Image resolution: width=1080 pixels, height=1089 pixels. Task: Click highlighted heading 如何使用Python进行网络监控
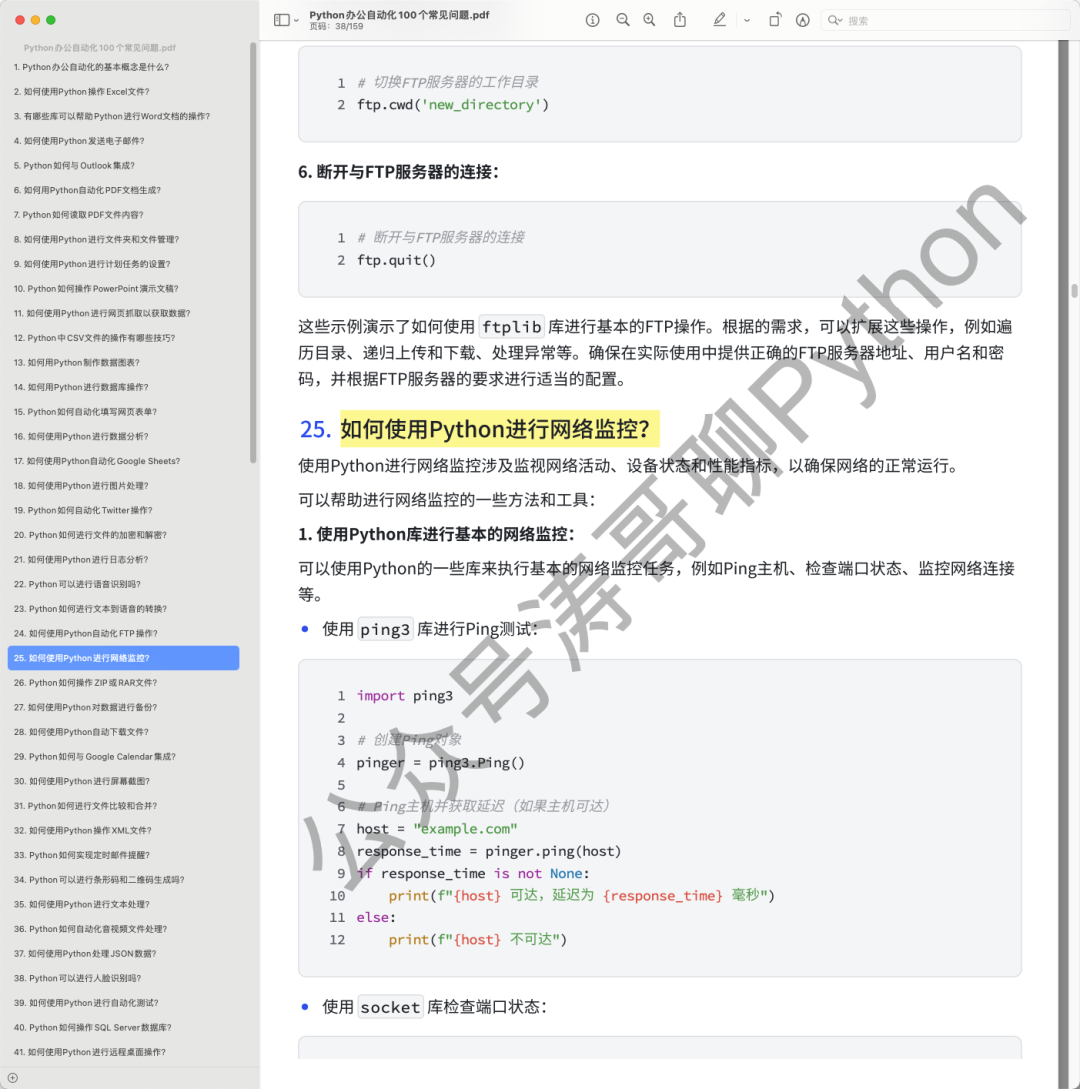(499, 429)
